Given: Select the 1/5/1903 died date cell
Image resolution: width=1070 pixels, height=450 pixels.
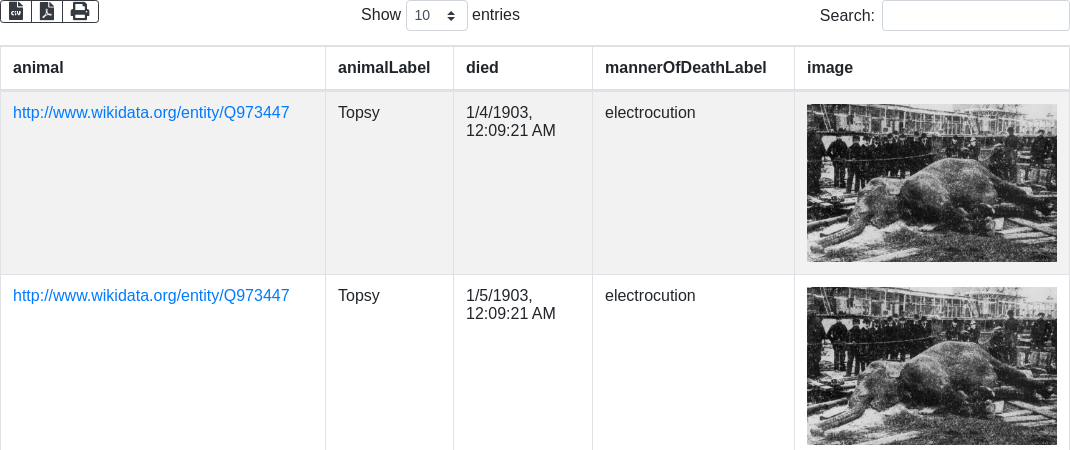Looking at the screenshot, I should (x=510, y=304).
